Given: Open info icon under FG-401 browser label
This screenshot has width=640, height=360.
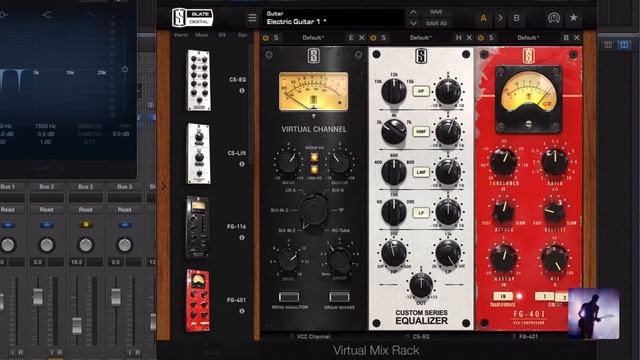Looking at the screenshot, I should click(x=242, y=311).
